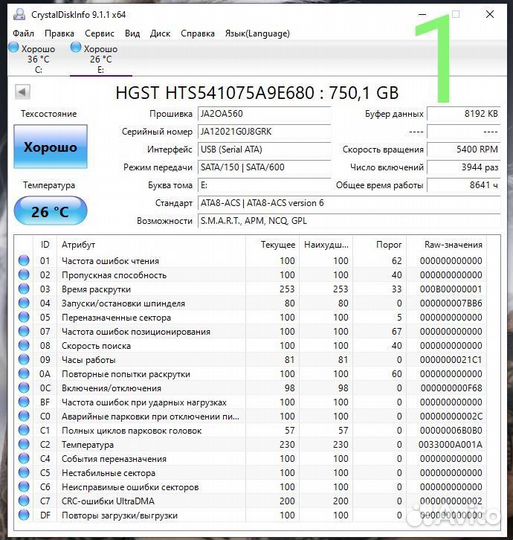The height and width of the screenshot is (540, 513).
Task: Click the 26 °C temperature button
Action: 50,211
